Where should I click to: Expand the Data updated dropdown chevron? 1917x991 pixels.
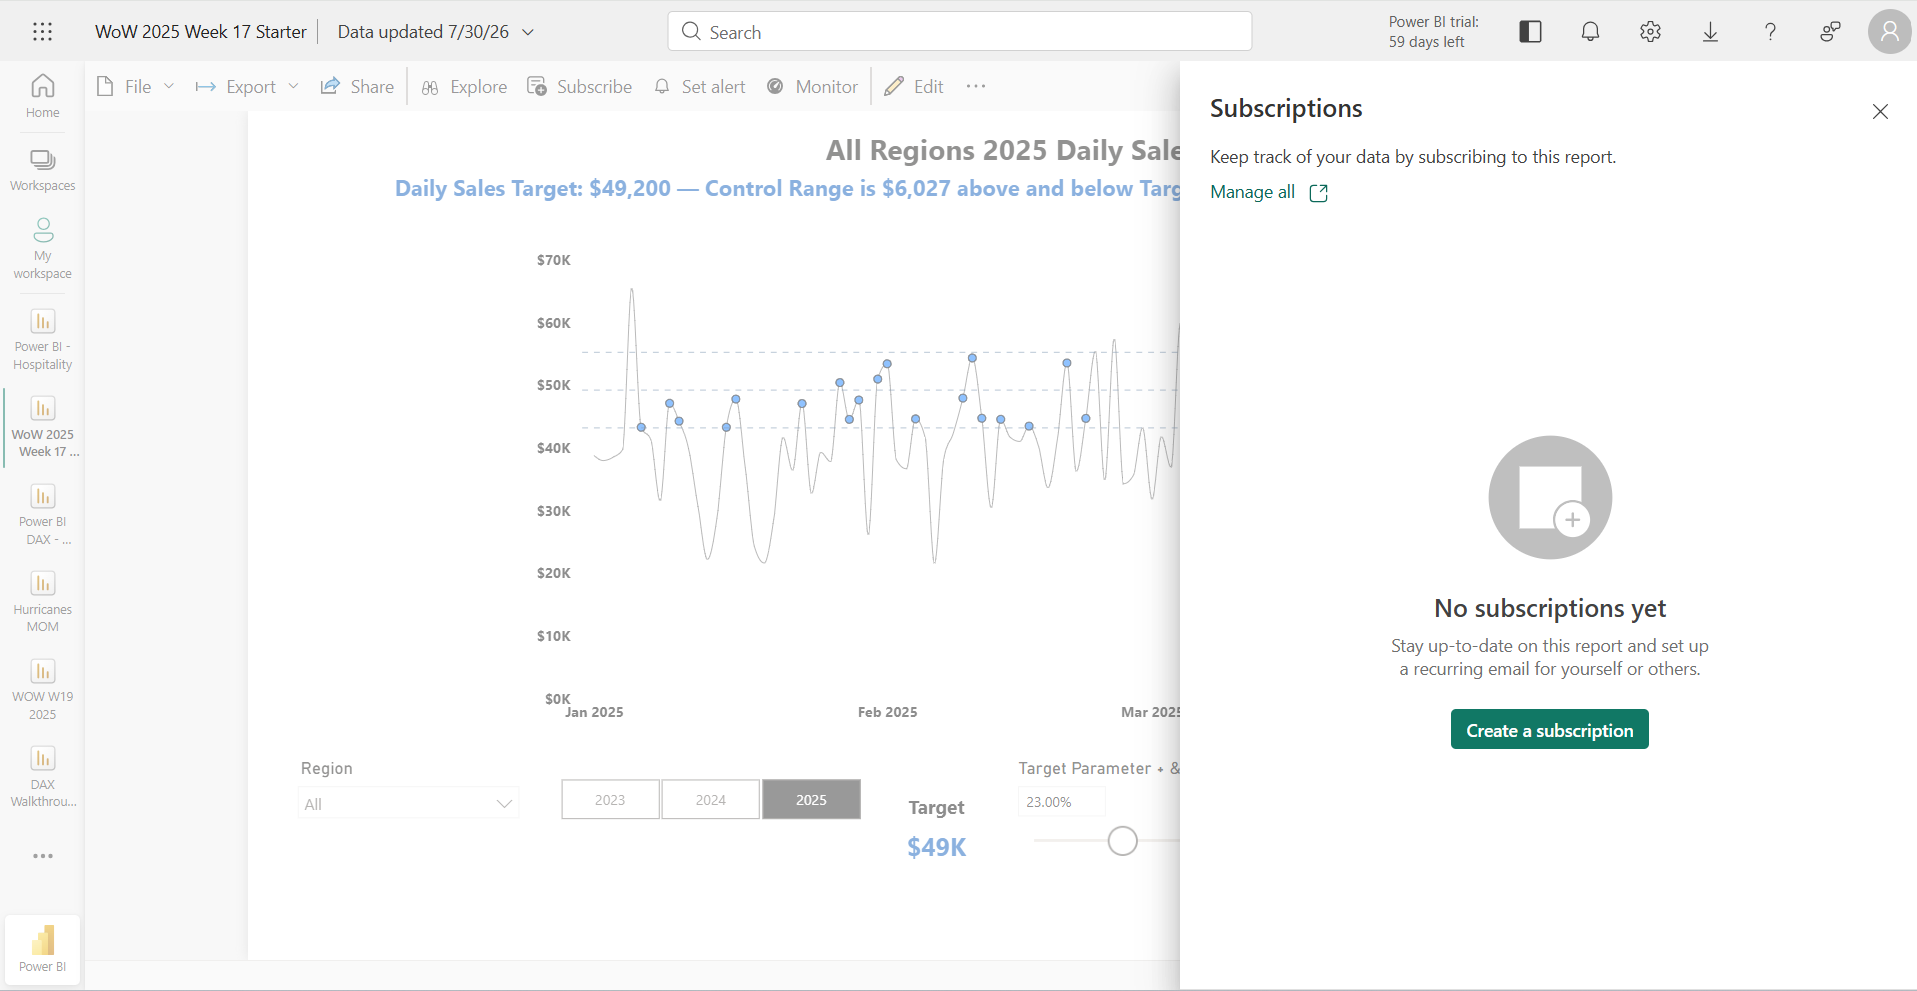(528, 32)
